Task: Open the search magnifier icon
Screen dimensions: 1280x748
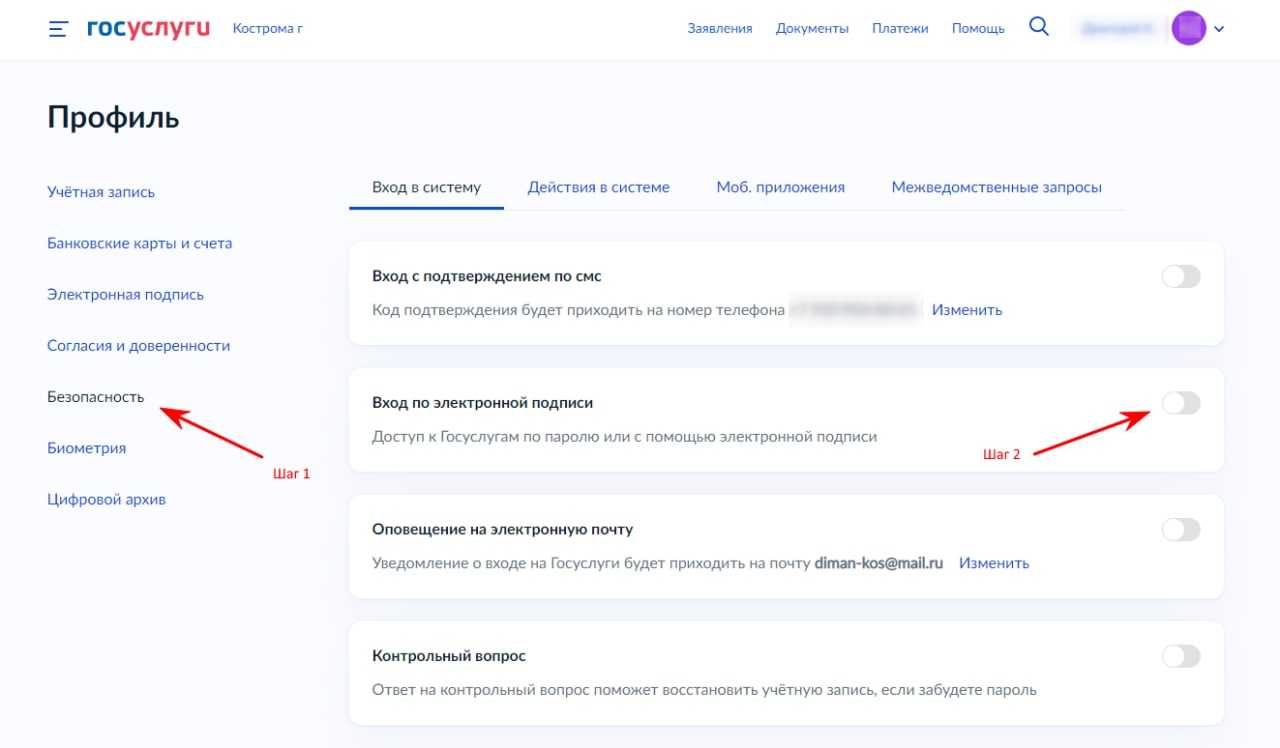Action: click(1039, 27)
